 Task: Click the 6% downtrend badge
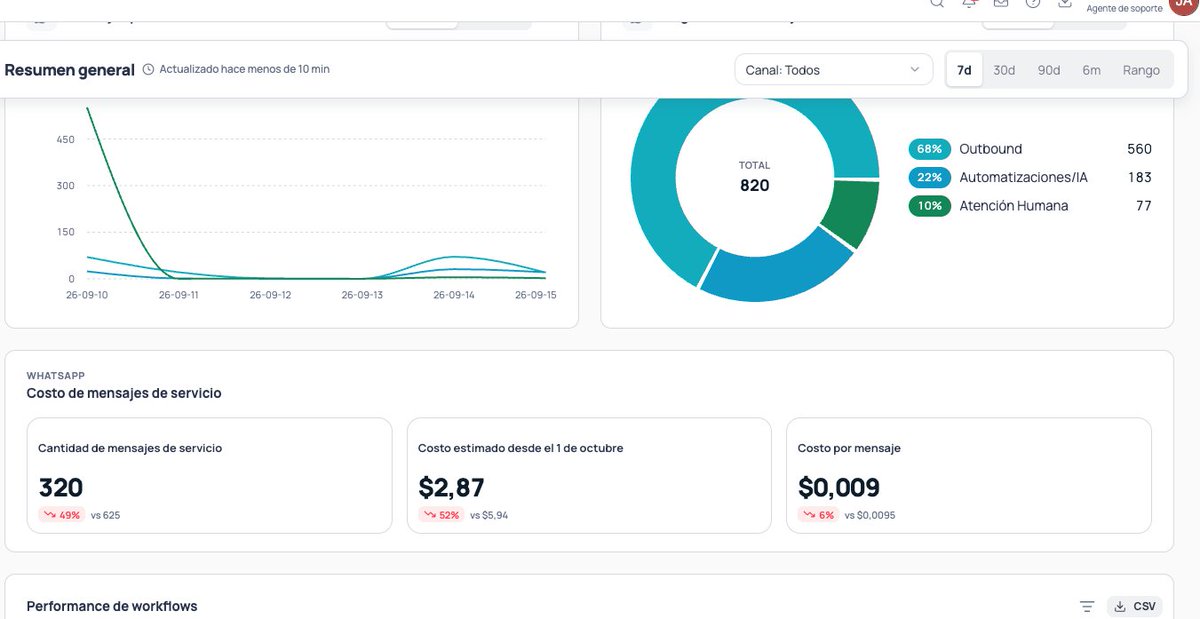tap(818, 515)
